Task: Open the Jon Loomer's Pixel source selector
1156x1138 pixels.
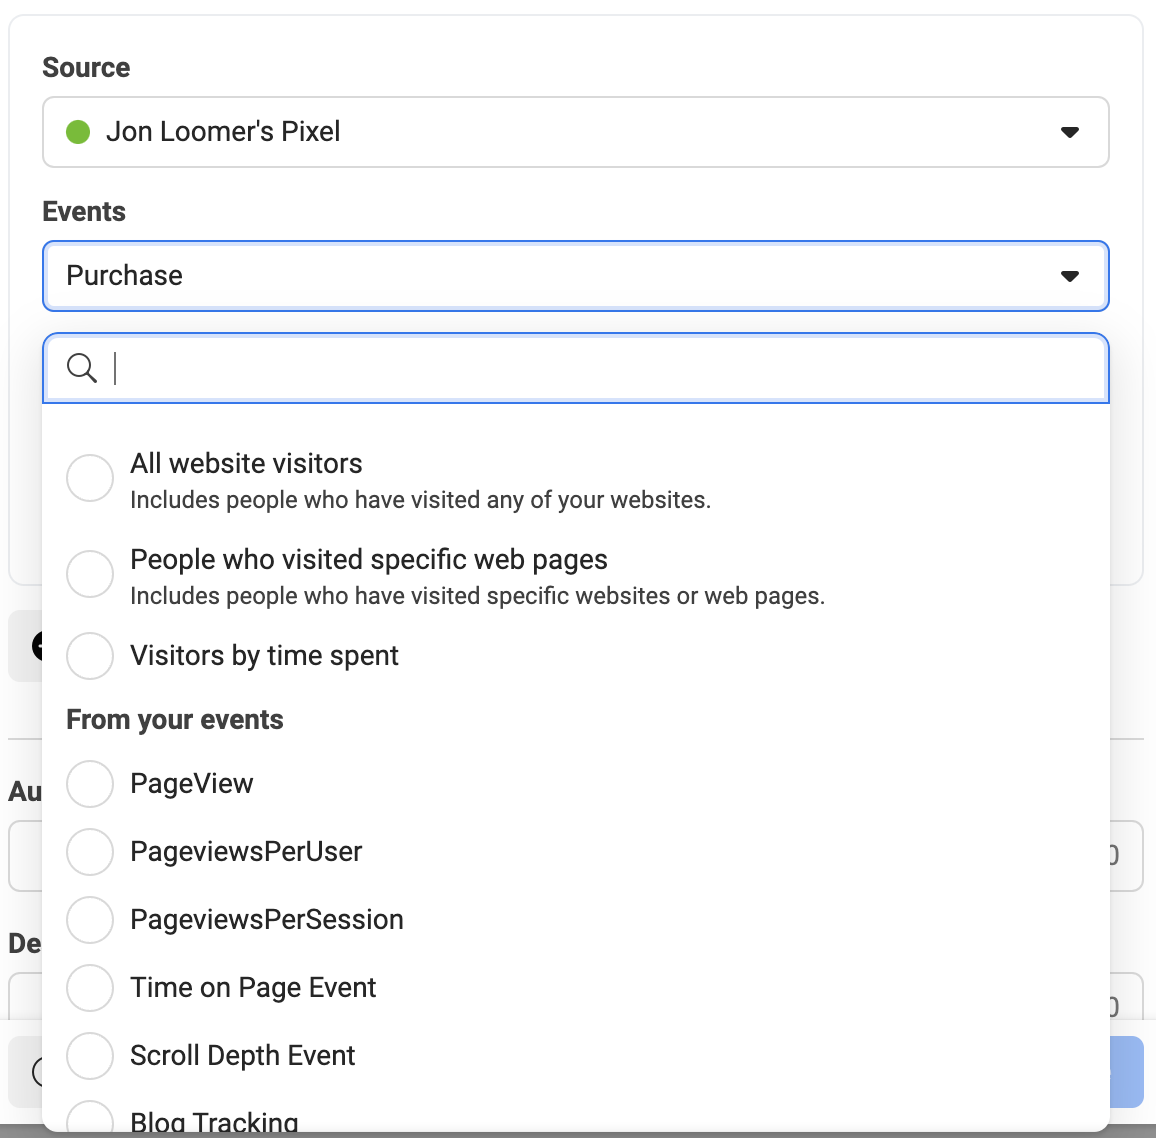Action: 576,132
